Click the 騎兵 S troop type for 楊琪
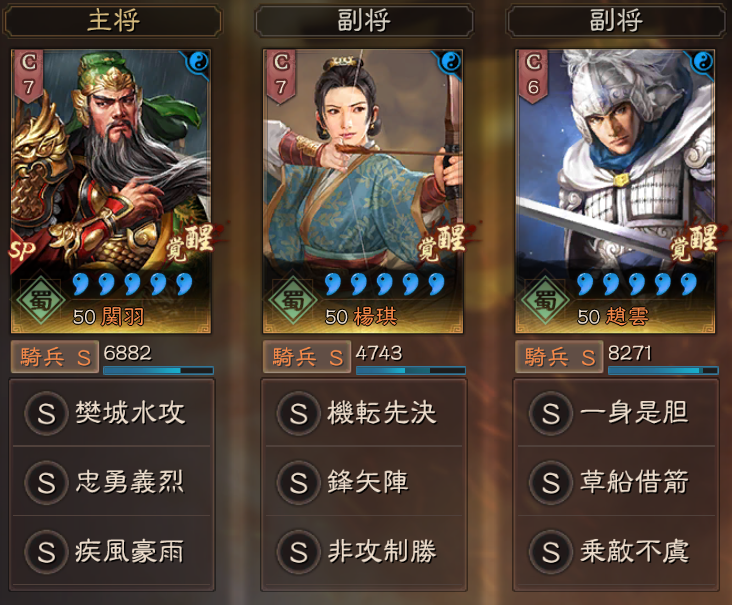 point(307,357)
